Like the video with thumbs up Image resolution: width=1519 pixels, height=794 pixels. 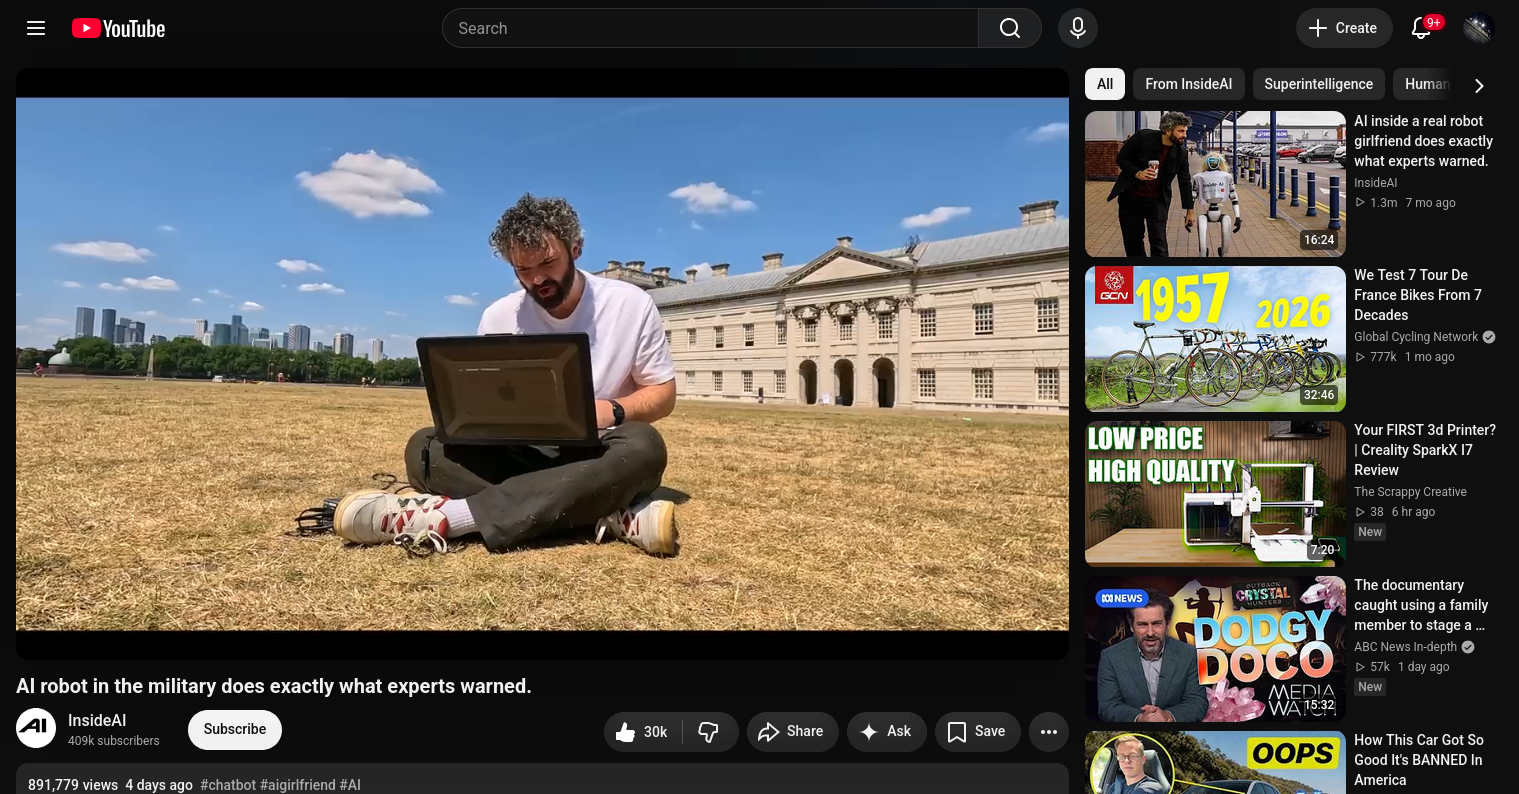pyautogui.click(x=642, y=732)
